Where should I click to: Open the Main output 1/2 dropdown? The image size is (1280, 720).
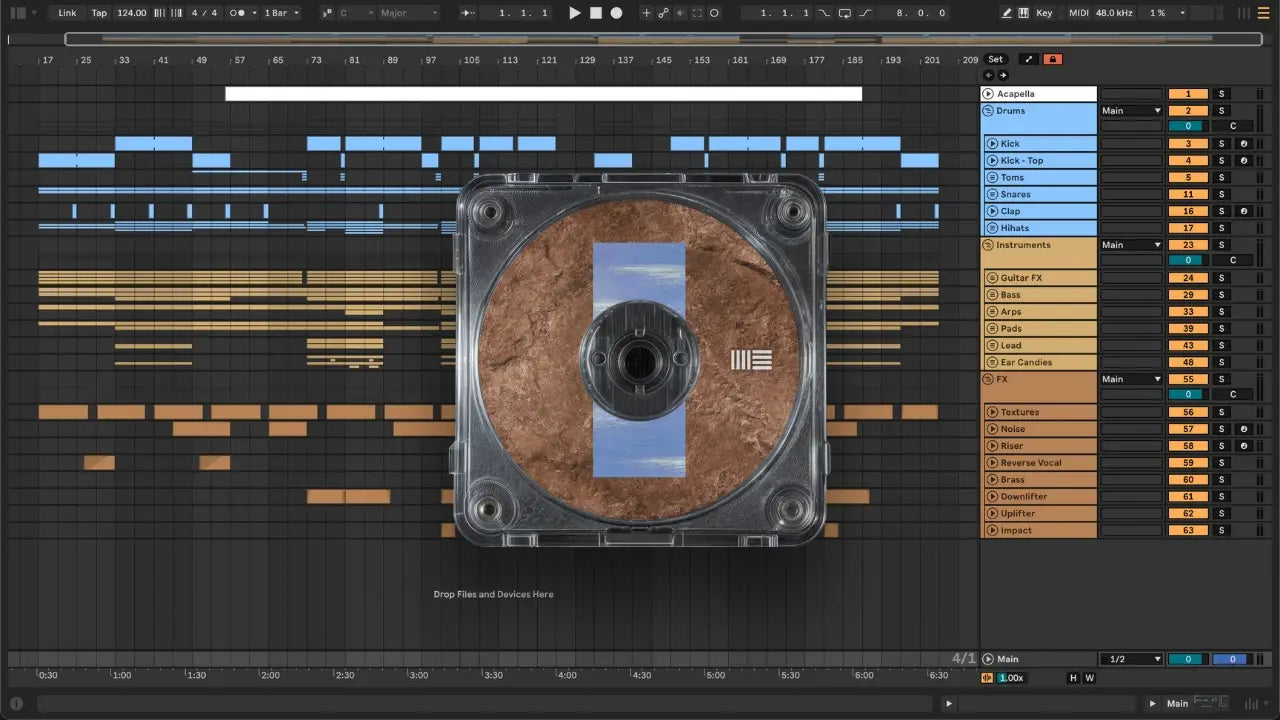(1131, 659)
